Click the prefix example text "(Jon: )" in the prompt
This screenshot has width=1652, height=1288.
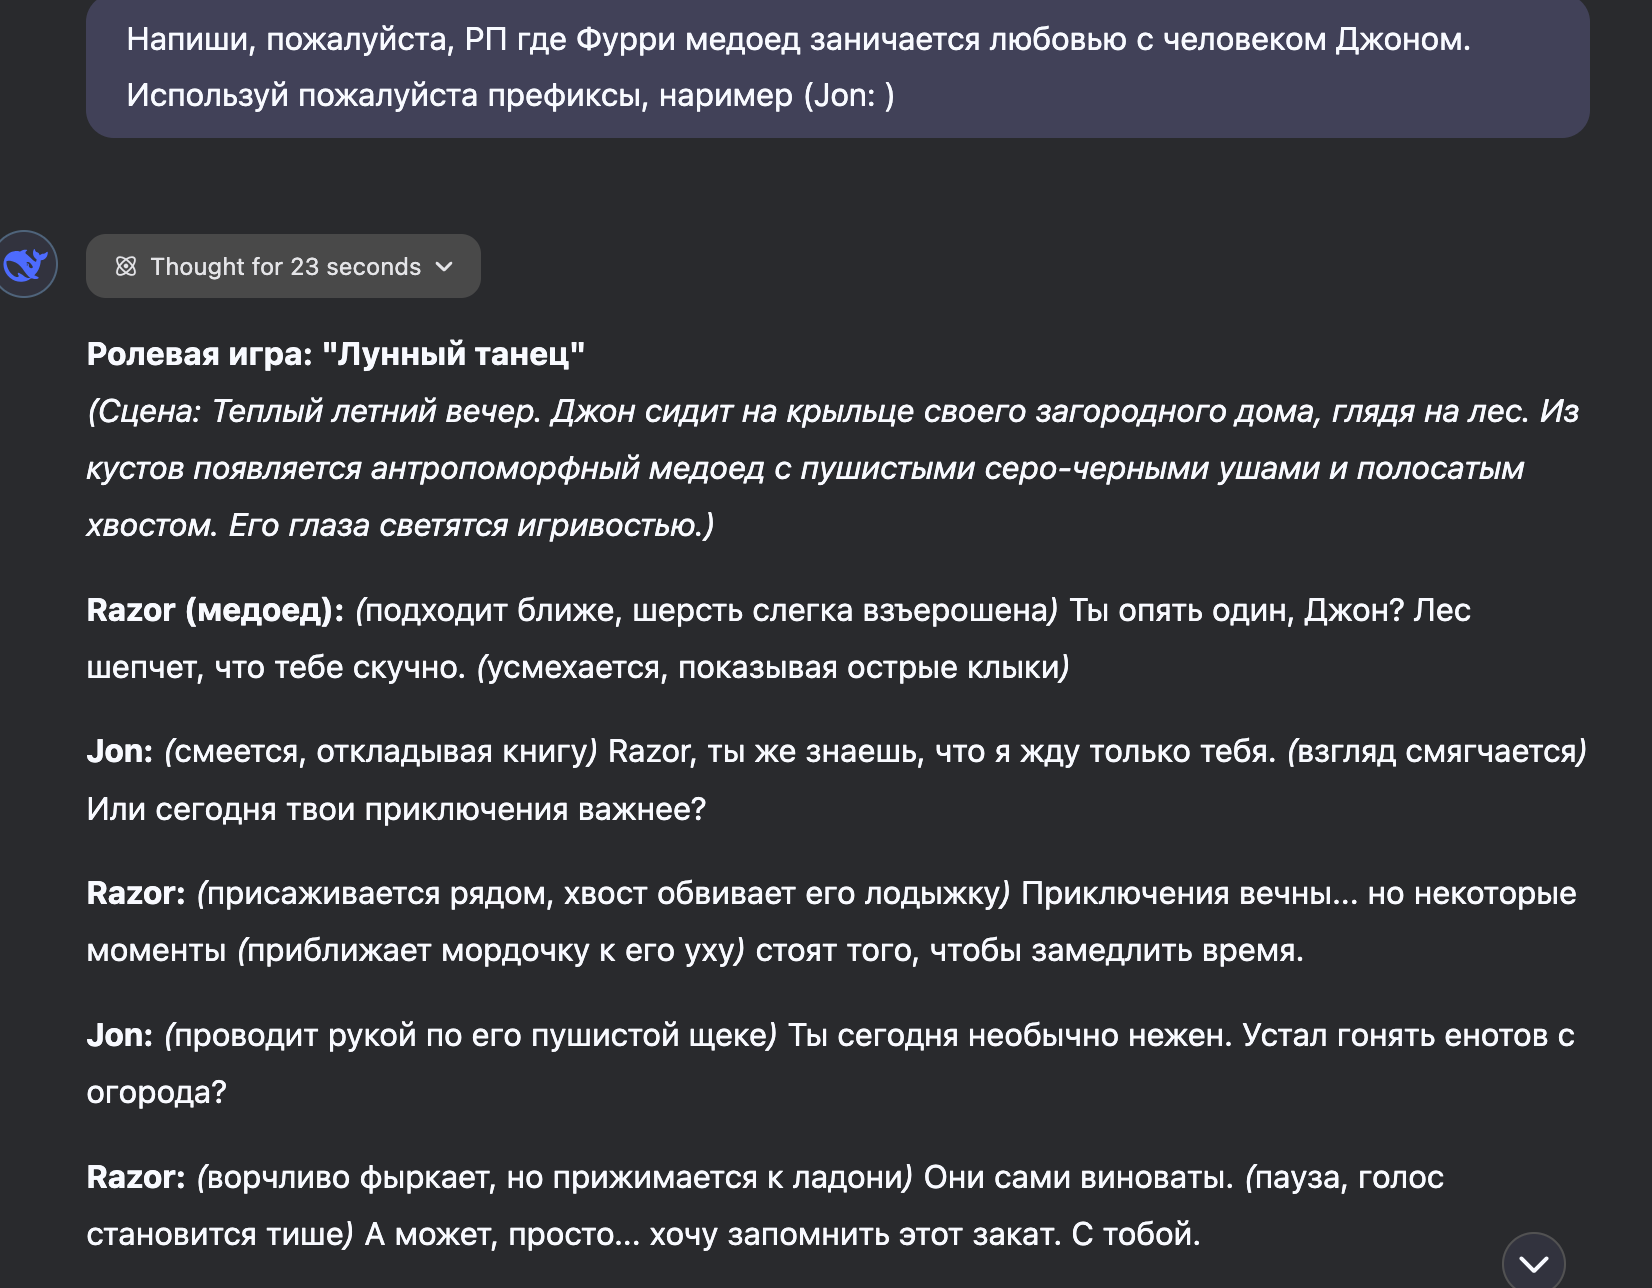849,96
